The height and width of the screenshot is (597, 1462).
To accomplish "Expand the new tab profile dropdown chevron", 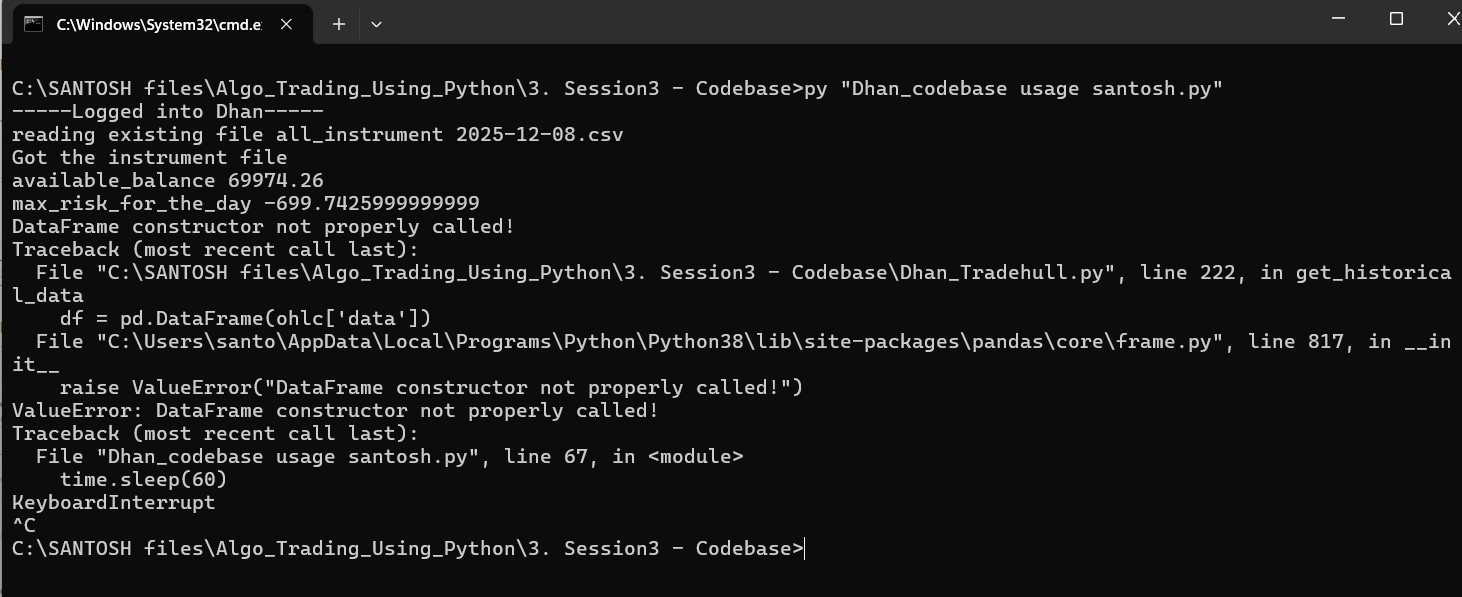I will [x=376, y=24].
